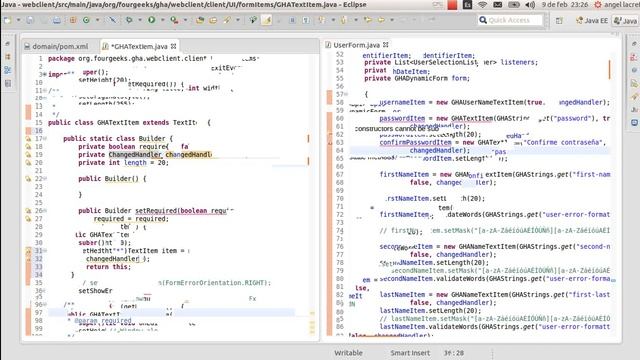640x360 pixels.
Task: Click the Quick Access search field
Action: (x=510, y=20)
